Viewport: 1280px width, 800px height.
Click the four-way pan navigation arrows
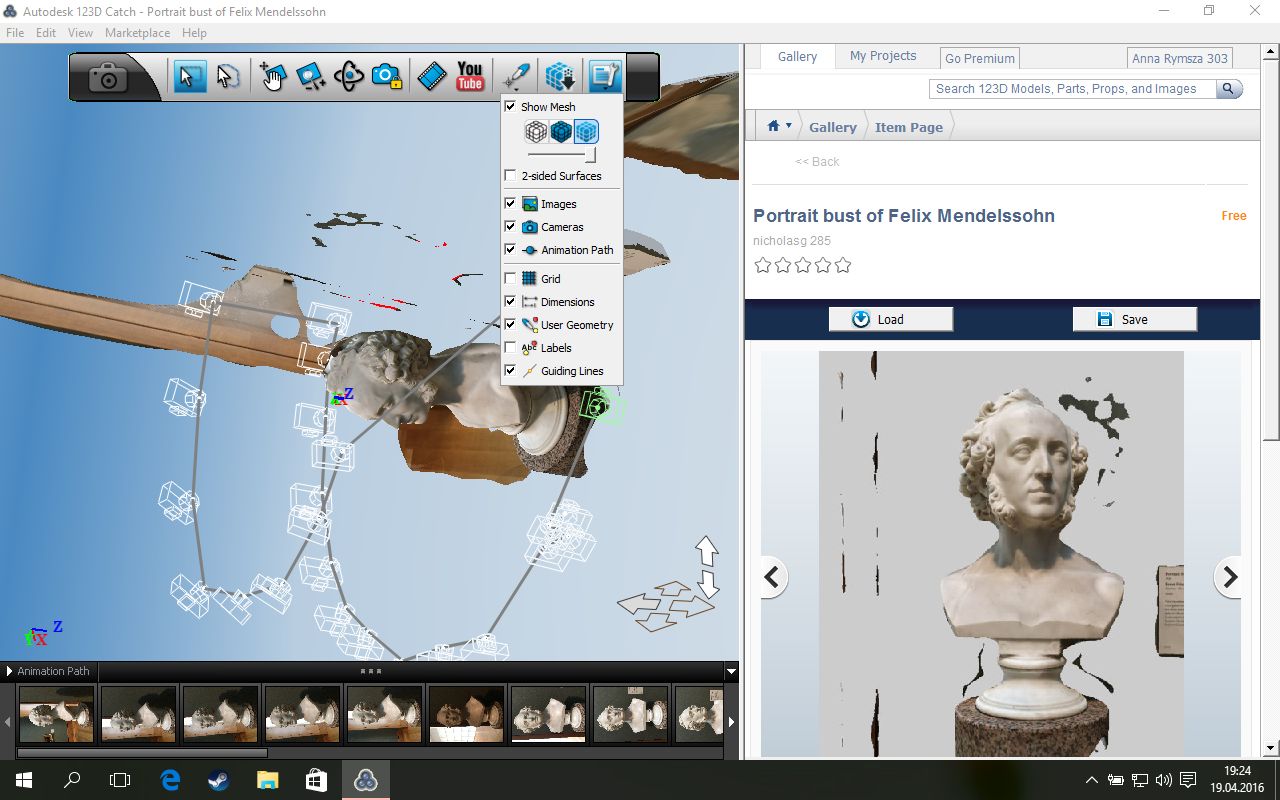(x=666, y=606)
